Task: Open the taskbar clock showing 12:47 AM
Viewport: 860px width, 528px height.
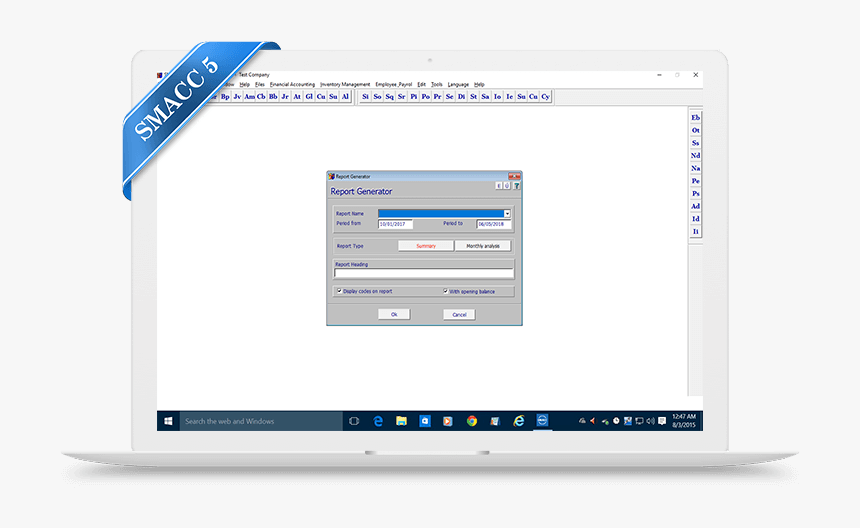Action: click(x=684, y=421)
